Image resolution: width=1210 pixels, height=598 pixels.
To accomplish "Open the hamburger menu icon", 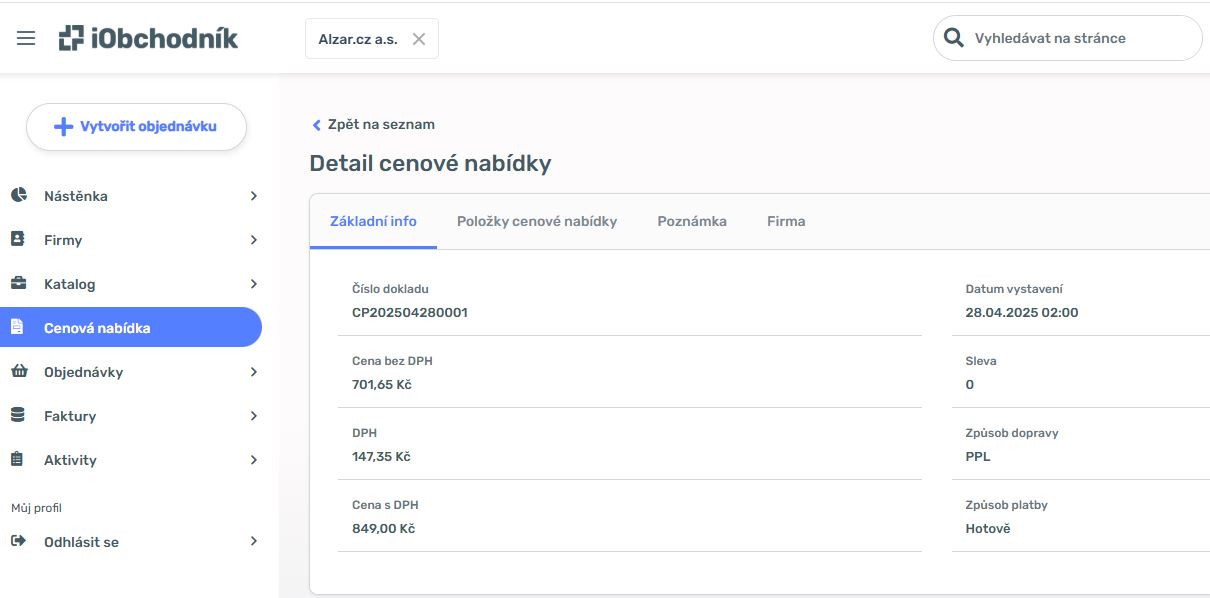I will tap(26, 38).
